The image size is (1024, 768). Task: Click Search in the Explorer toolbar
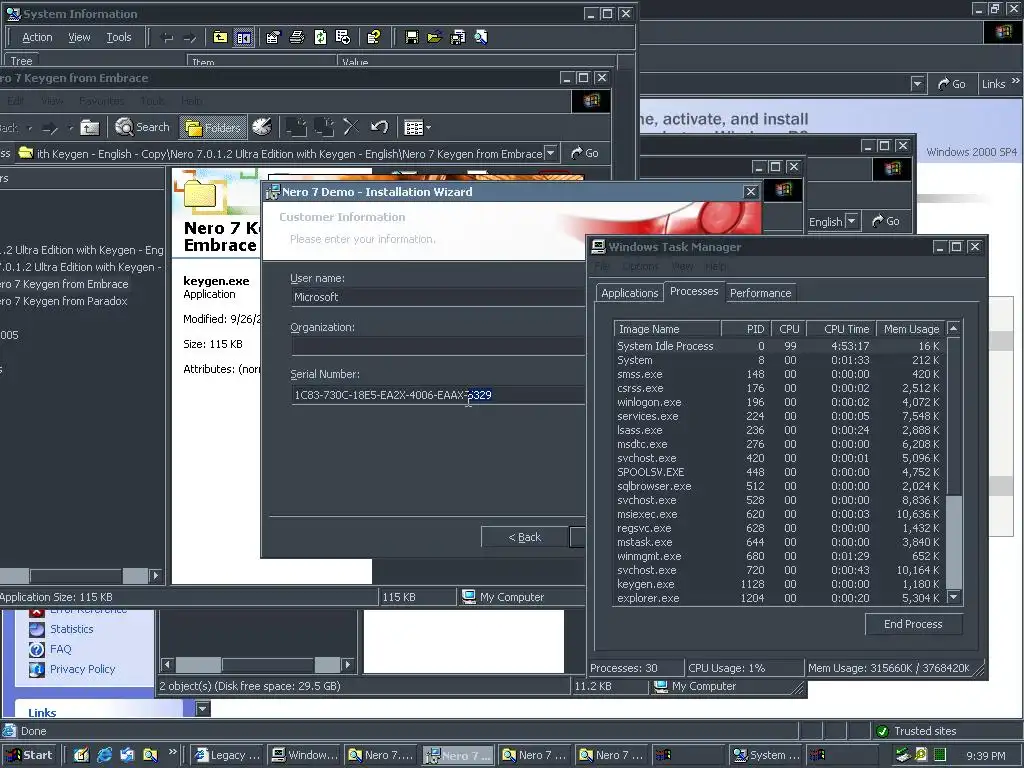[x=142, y=127]
